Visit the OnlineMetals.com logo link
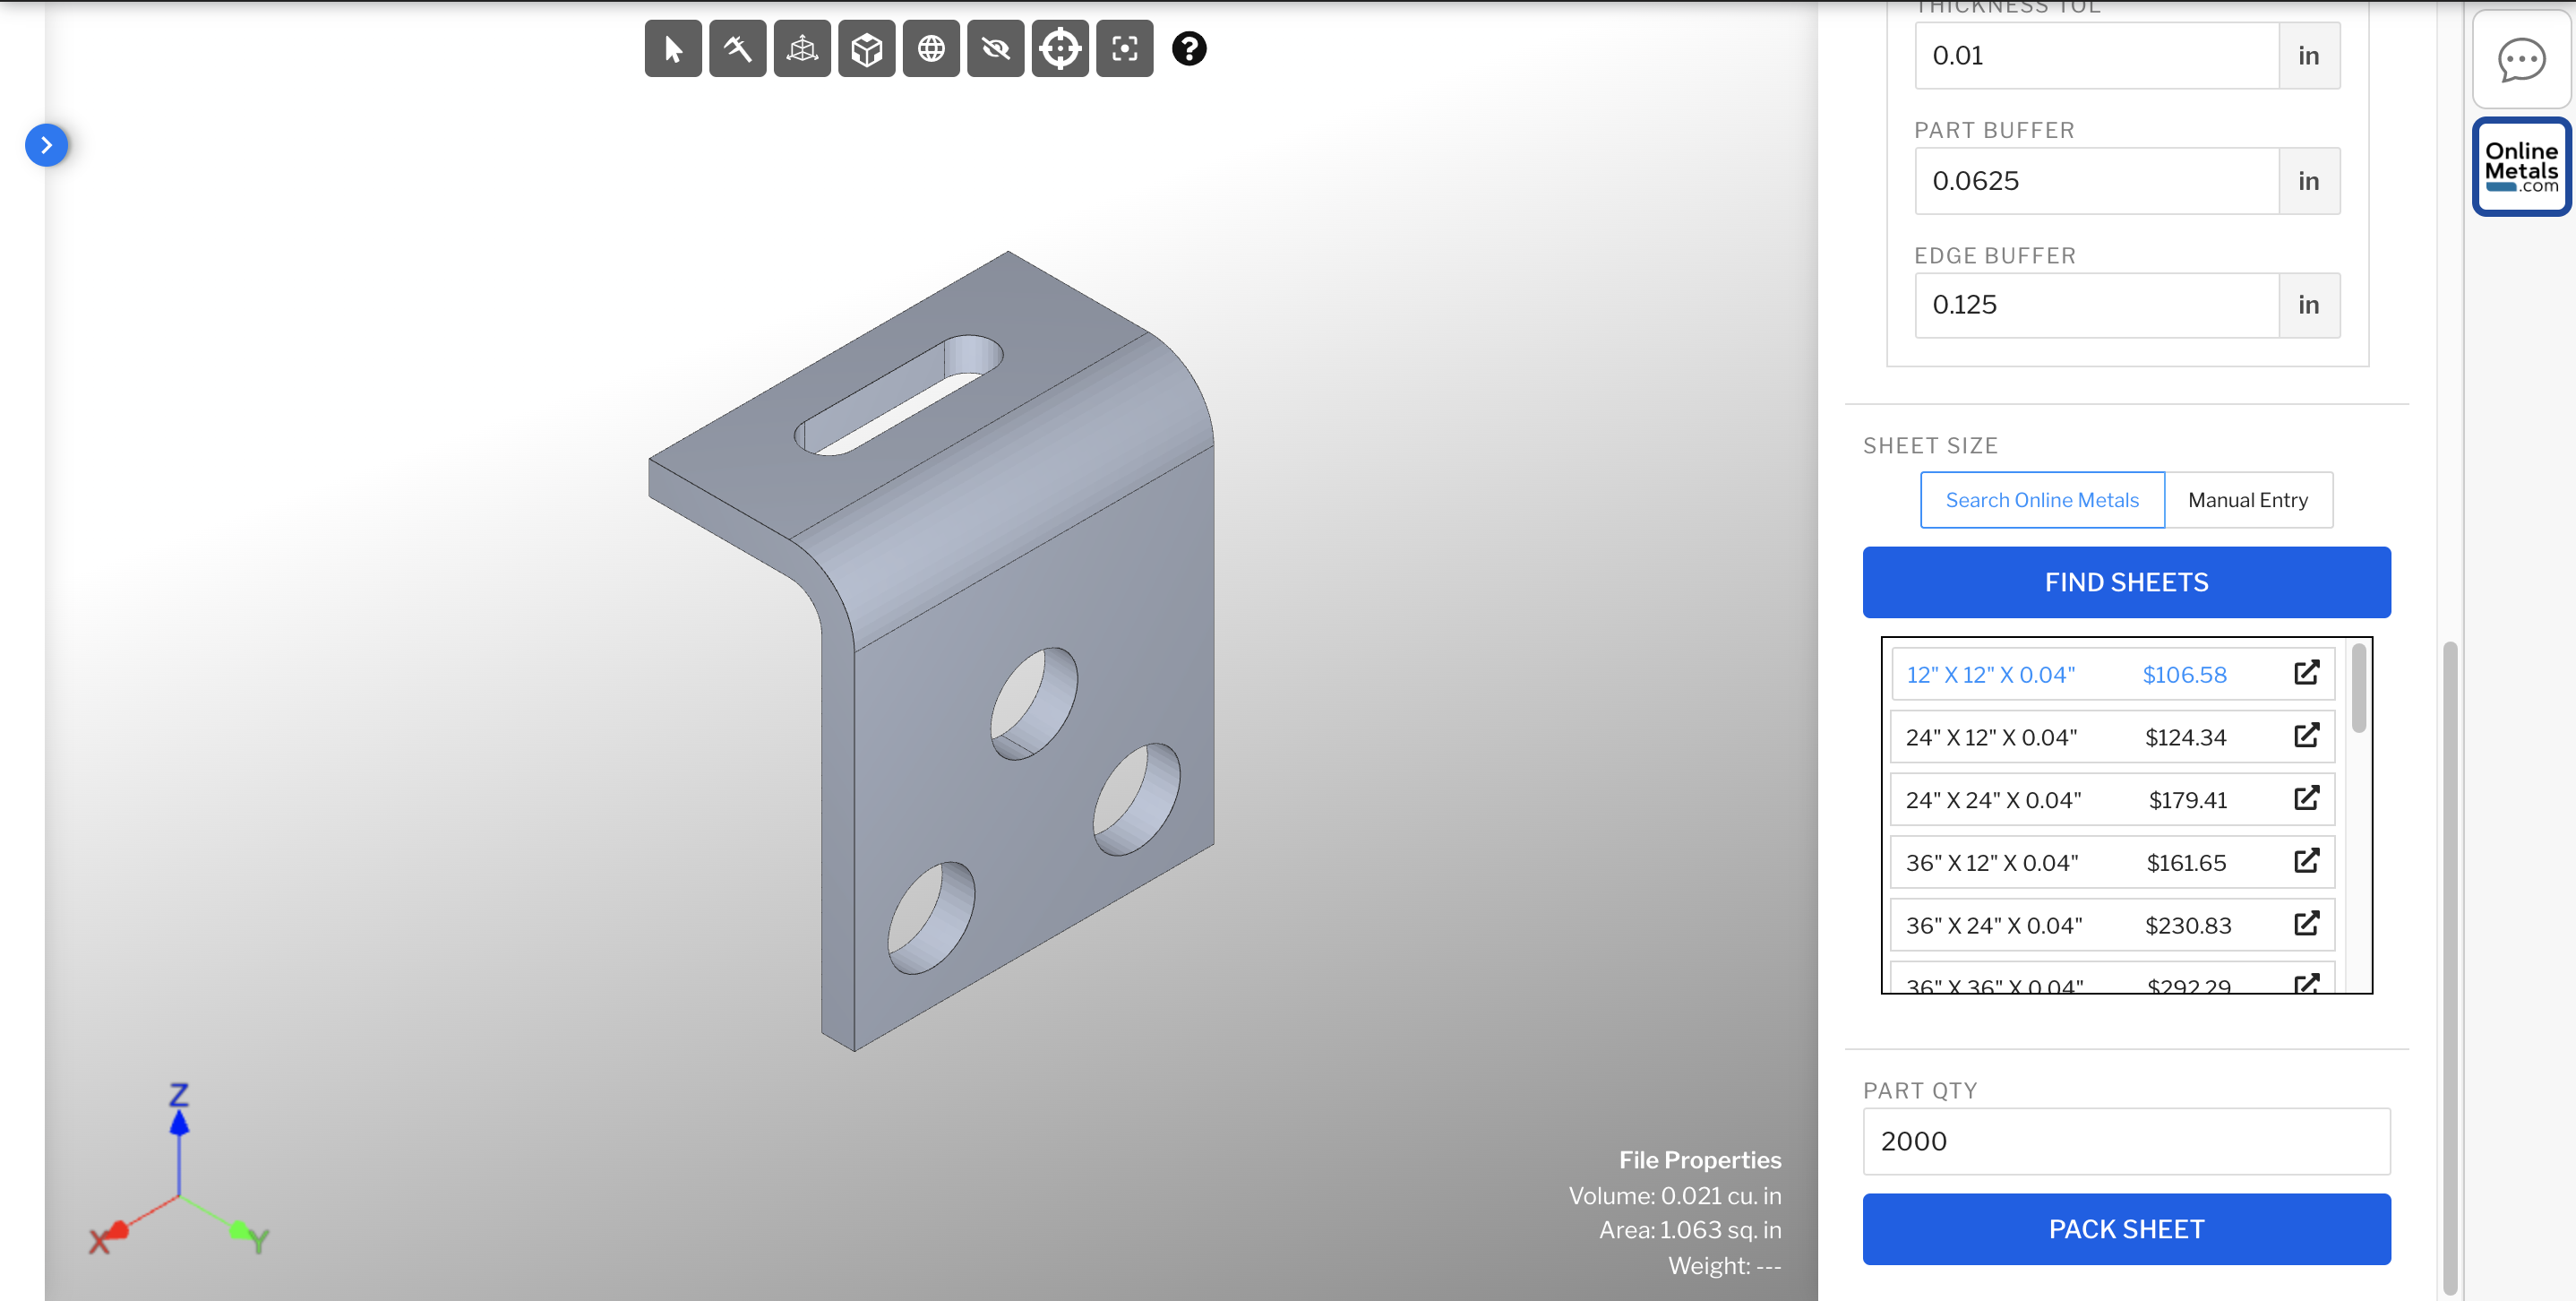Image resolution: width=2576 pixels, height=1301 pixels. pos(2521,166)
